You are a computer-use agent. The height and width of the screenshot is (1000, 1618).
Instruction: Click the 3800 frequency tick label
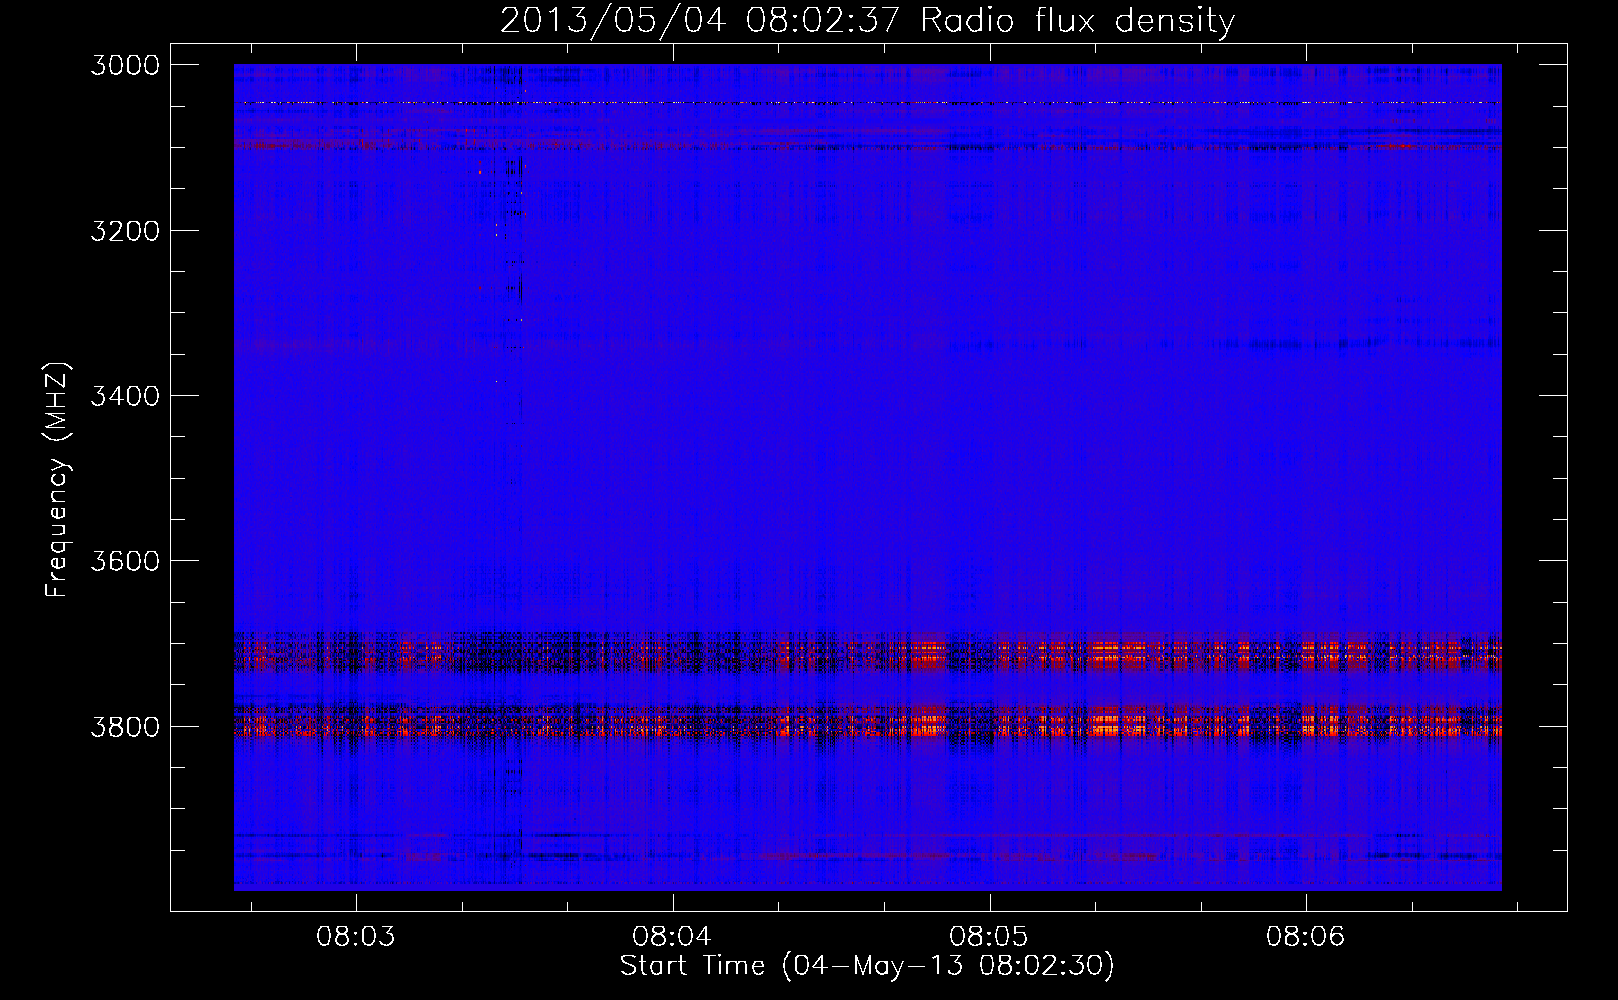pos(125,727)
